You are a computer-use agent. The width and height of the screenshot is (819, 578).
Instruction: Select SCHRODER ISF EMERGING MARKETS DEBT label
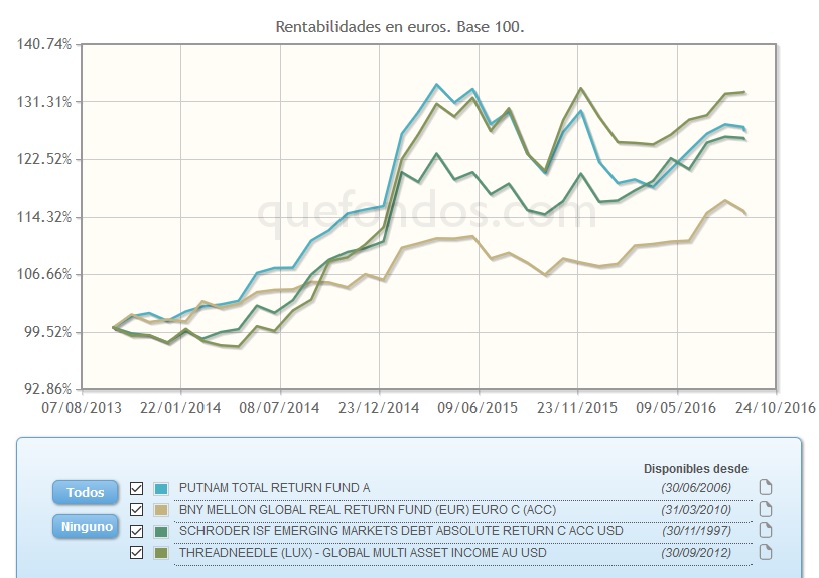pos(401,531)
